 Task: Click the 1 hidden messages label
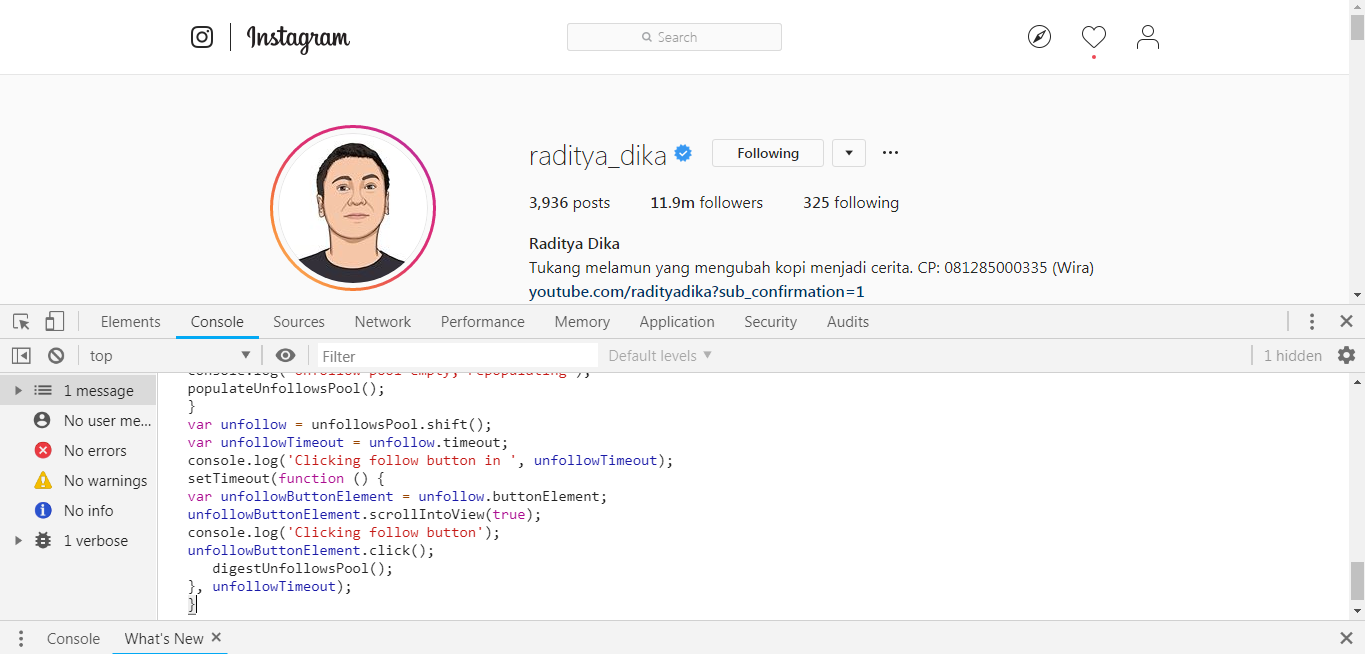pos(1293,356)
